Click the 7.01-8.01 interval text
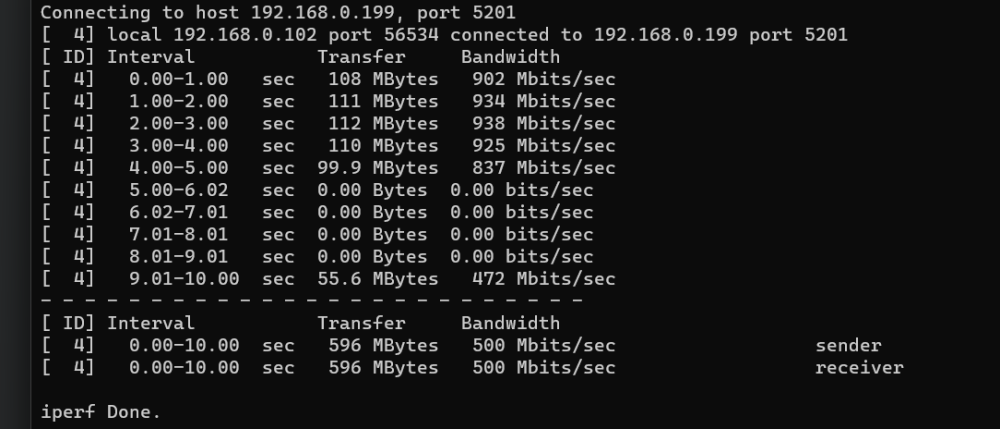Screen dimensions: 1000x429 (x=179, y=235)
